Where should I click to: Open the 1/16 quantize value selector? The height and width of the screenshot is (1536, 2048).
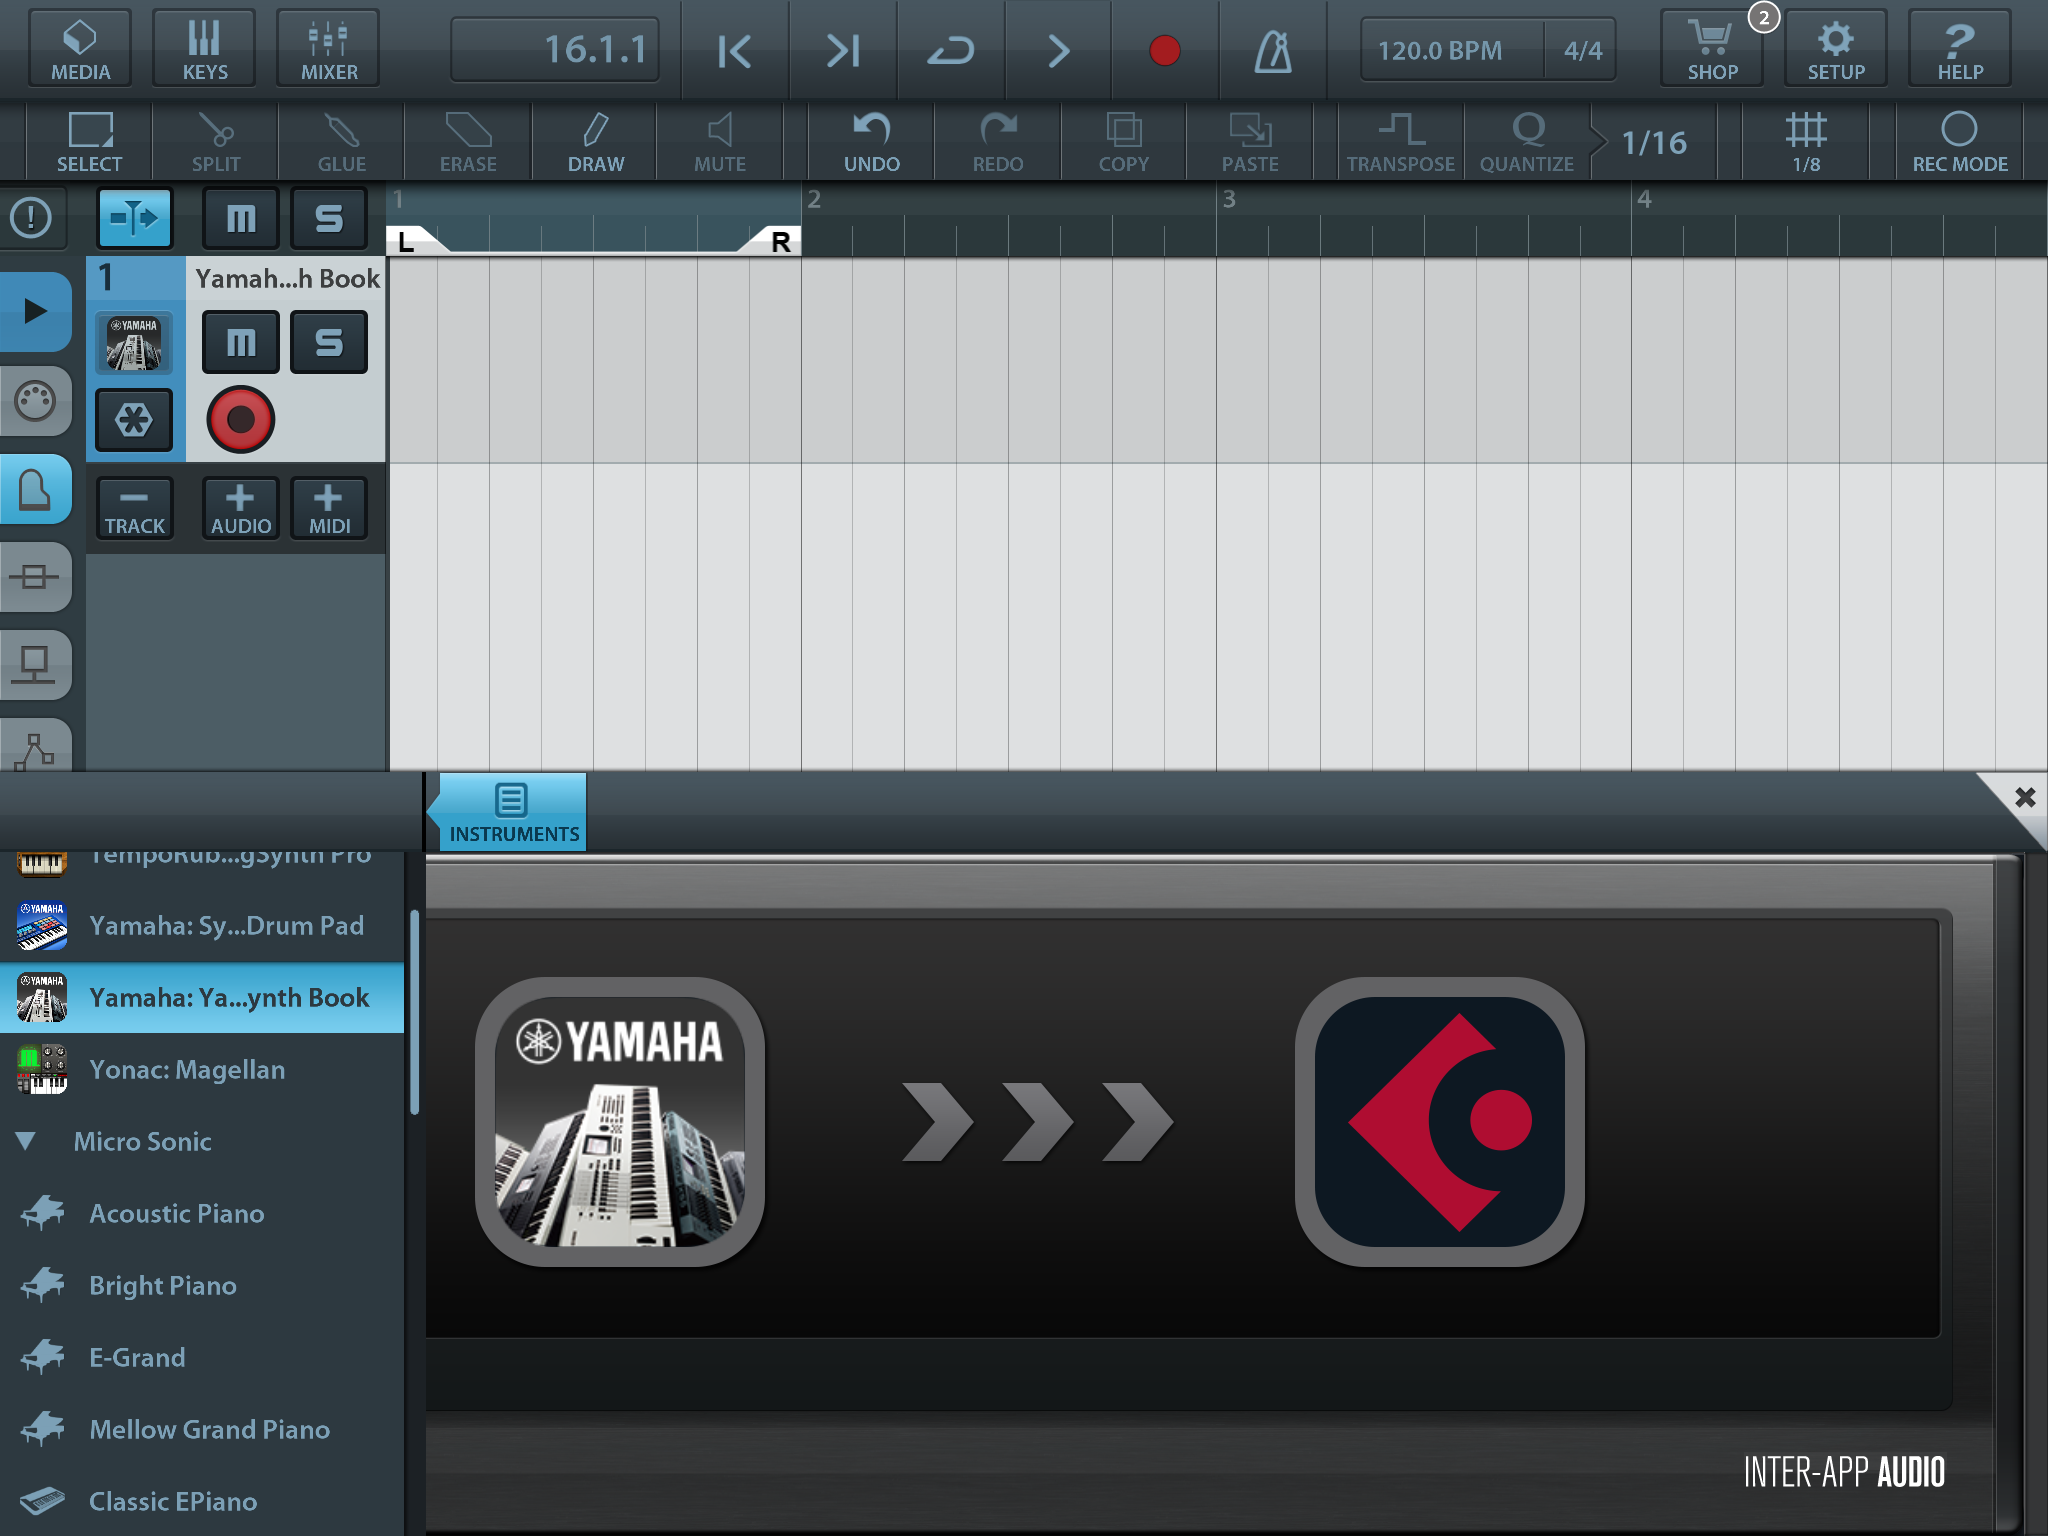tap(1654, 142)
